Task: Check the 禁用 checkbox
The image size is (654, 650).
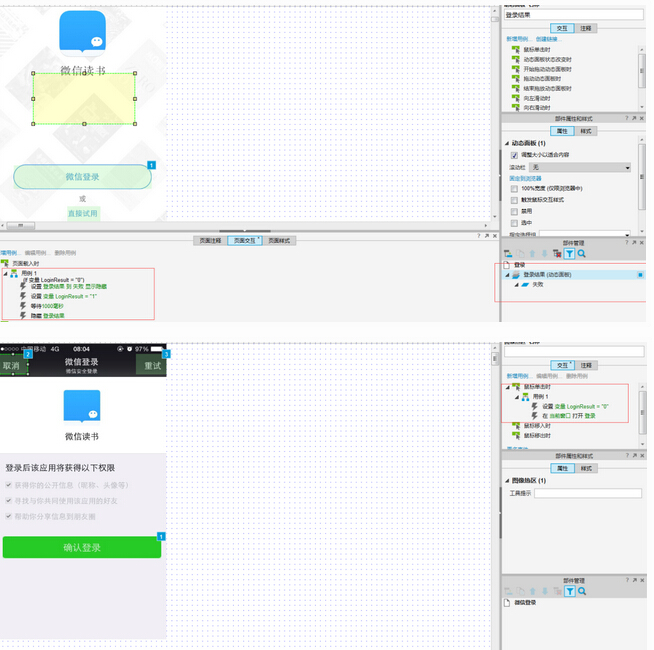Action: coord(514,211)
